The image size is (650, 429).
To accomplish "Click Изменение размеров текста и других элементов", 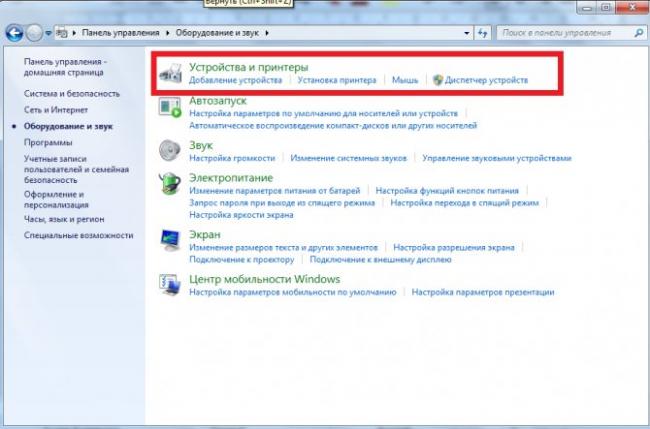I will click(284, 247).
